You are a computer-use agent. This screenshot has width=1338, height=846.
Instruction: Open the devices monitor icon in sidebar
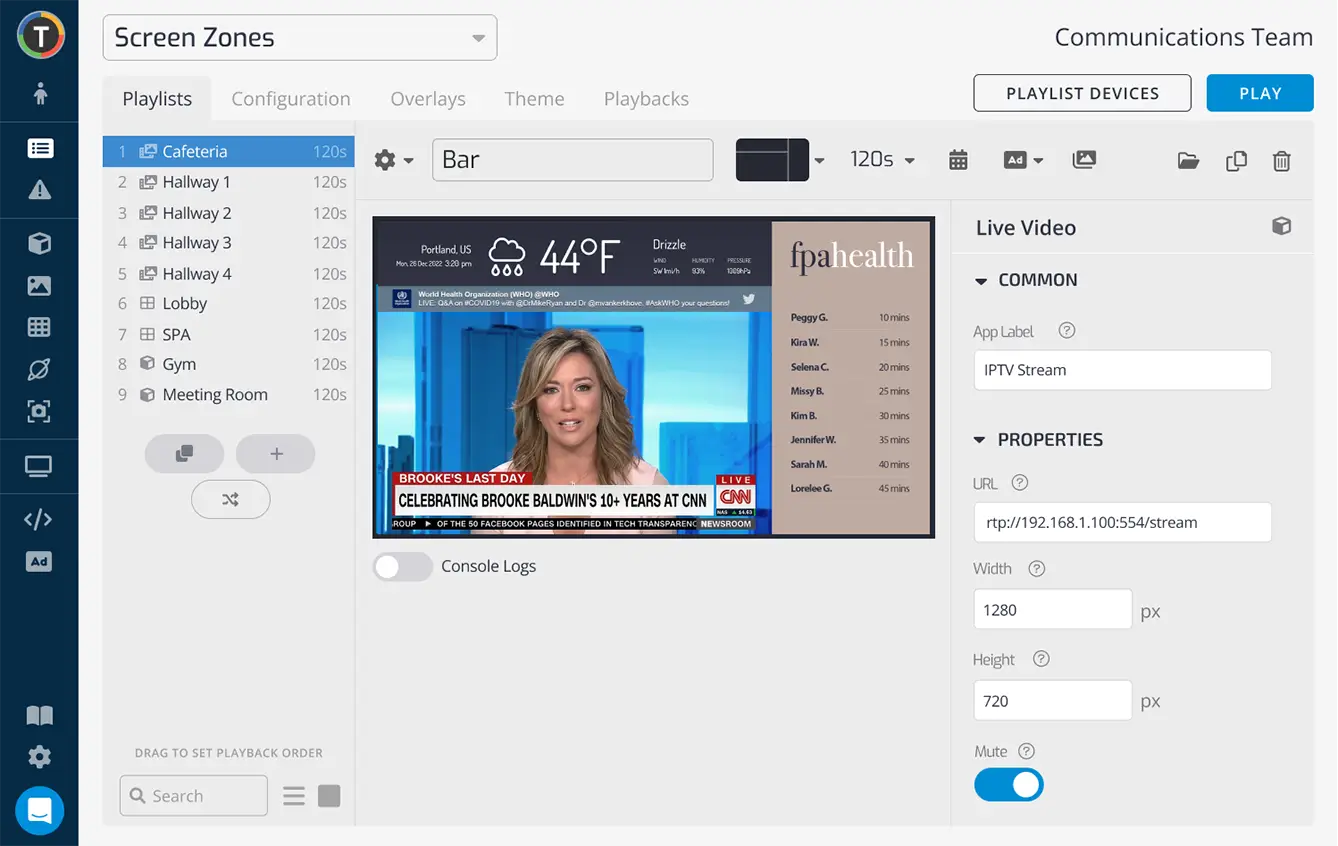point(40,466)
